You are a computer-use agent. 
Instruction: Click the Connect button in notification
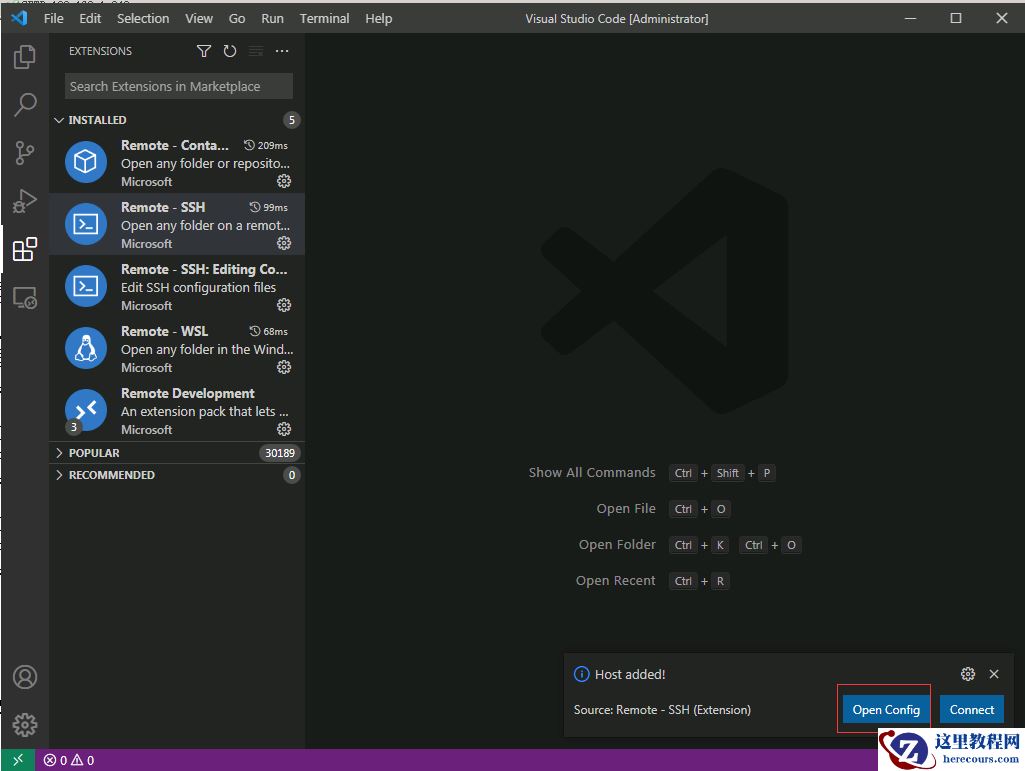(971, 709)
